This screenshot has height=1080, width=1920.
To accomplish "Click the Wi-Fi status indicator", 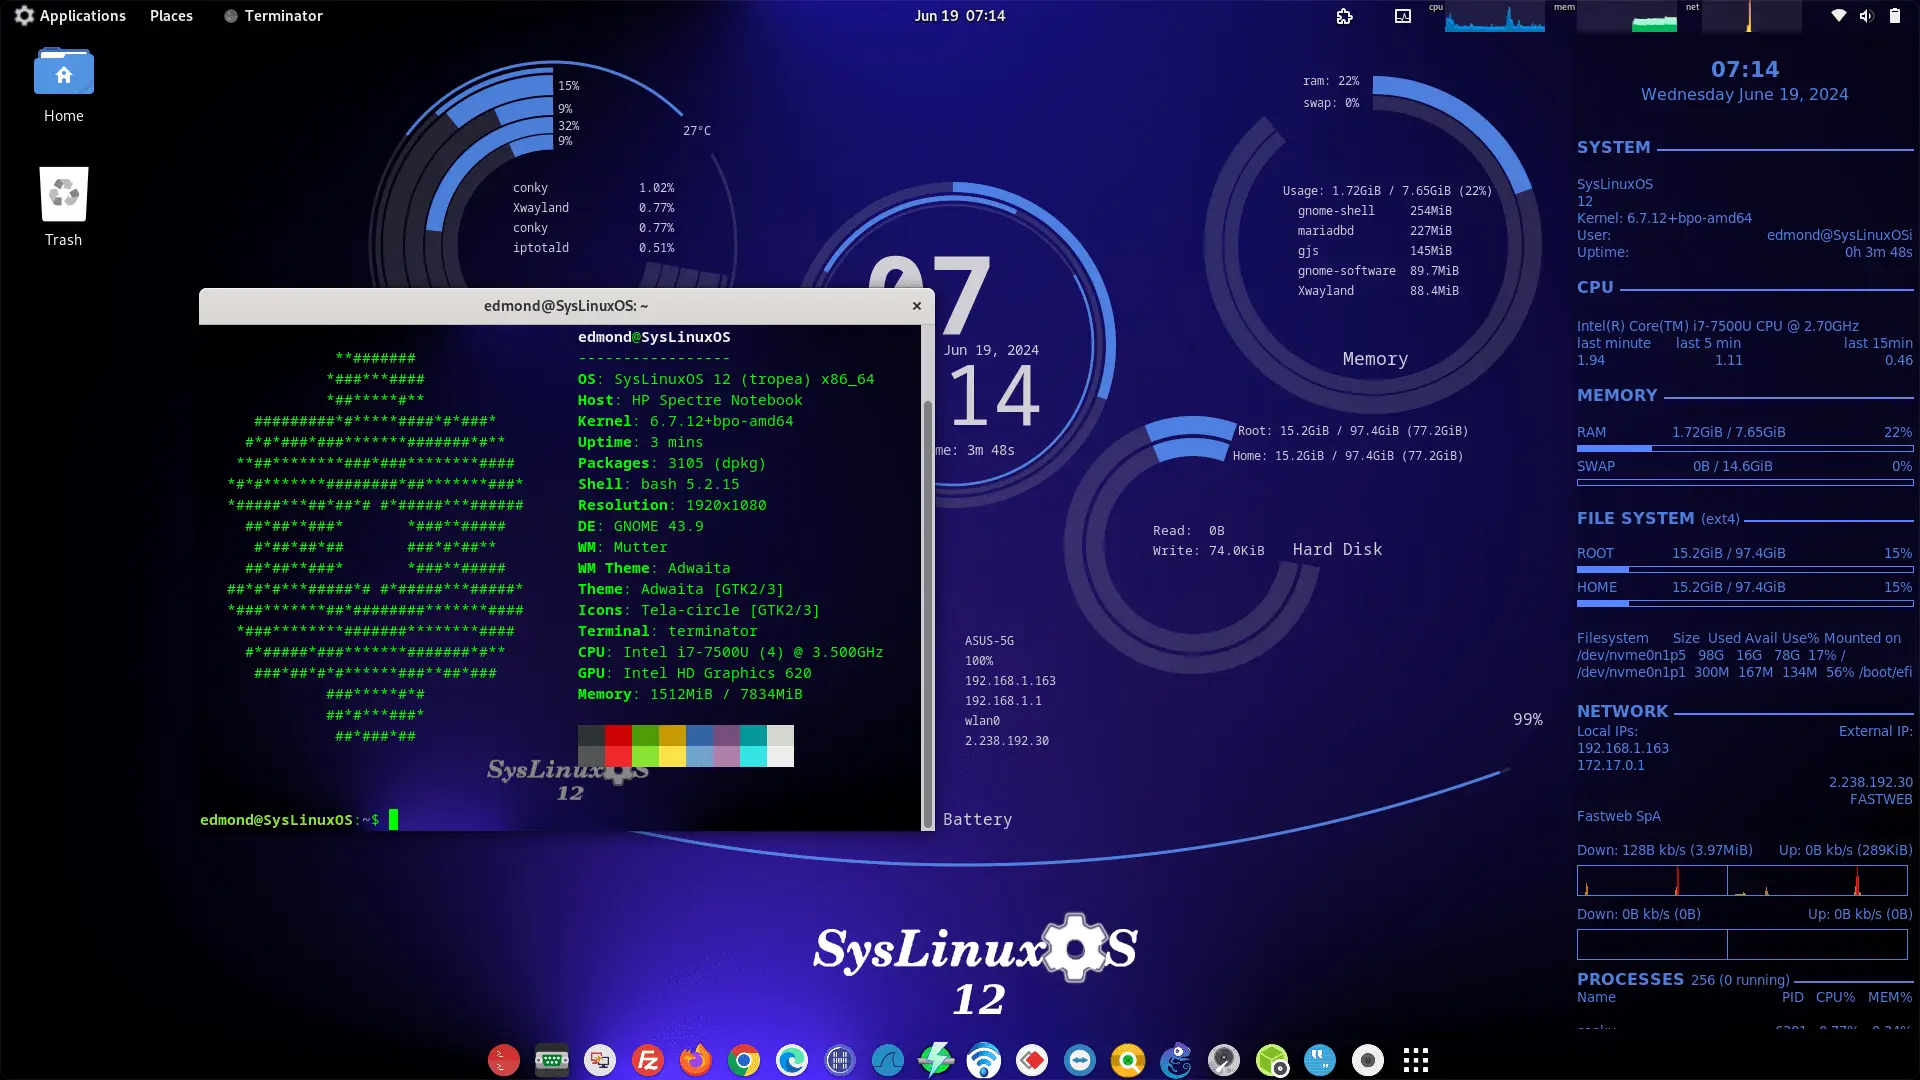I will [x=1838, y=16].
